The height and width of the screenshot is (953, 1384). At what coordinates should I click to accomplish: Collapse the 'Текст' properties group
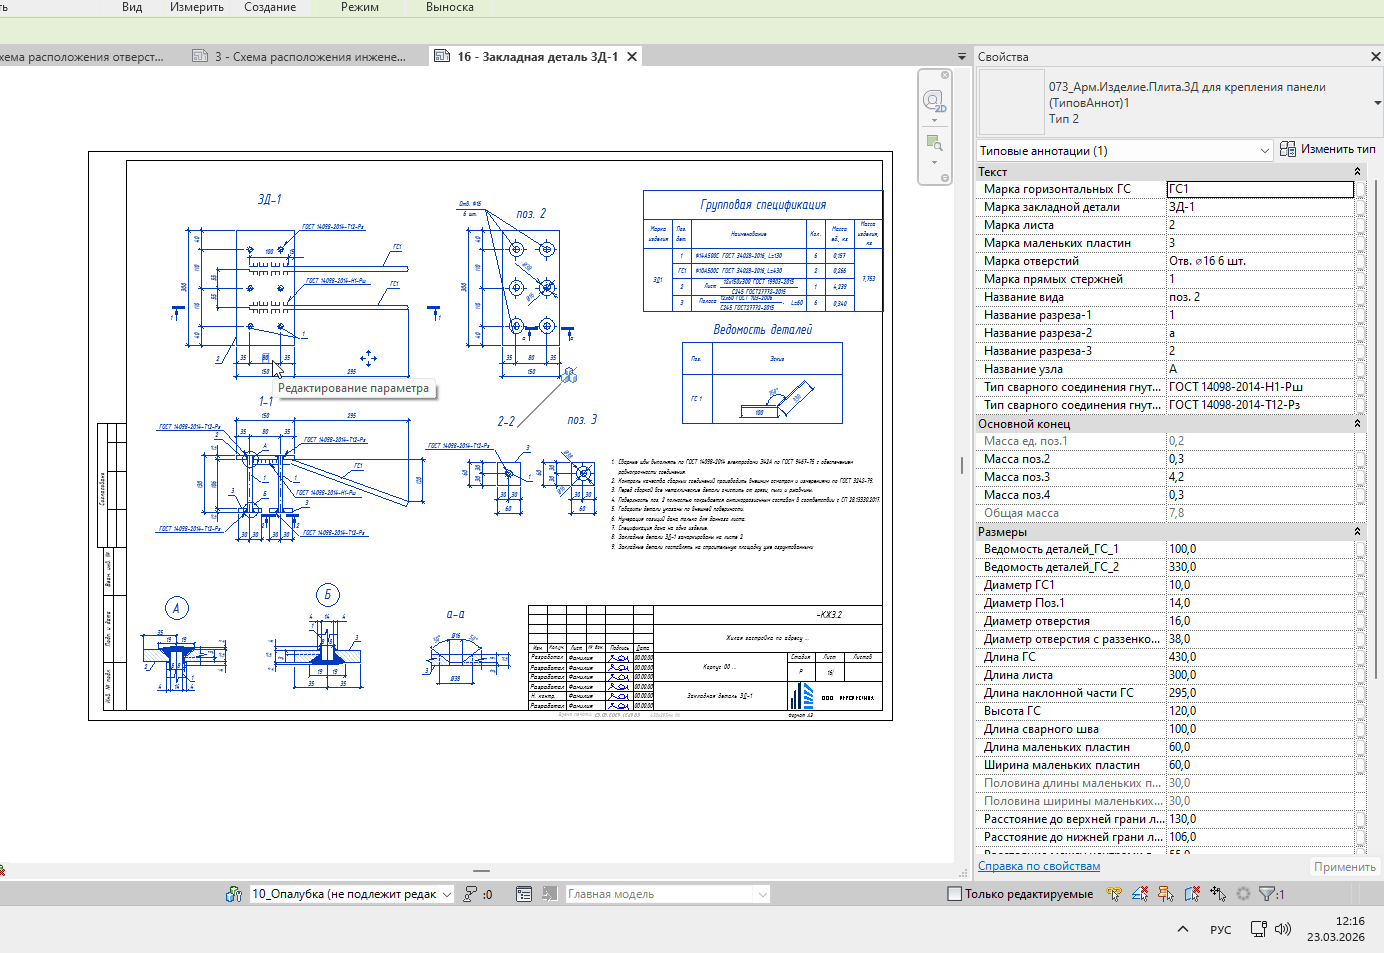[1357, 172]
